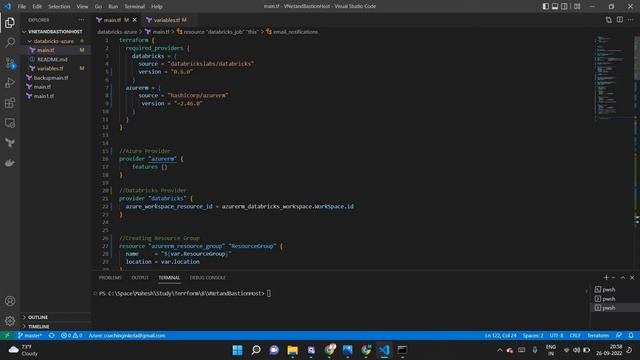This screenshot has height=360, width=640.
Task: Open the View menu
Action: click(x=82, y=6)
